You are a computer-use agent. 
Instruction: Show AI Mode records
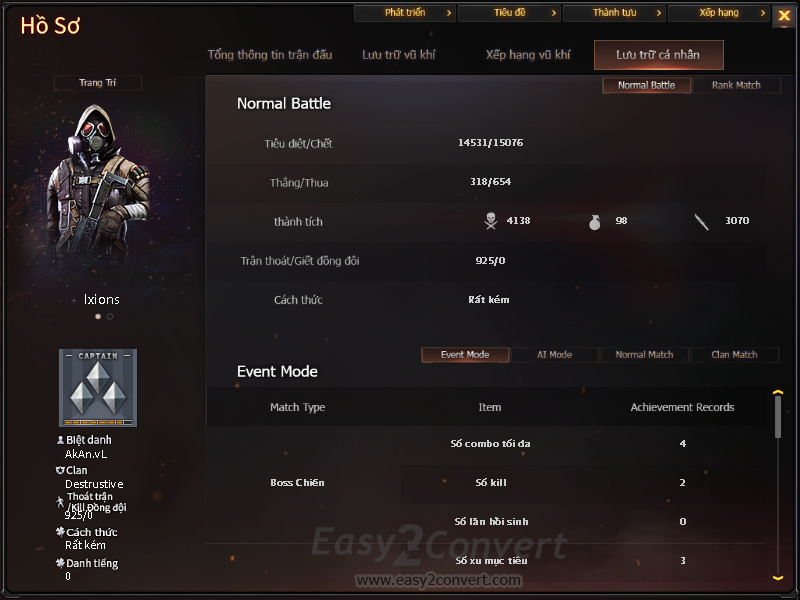pos(554,355)
